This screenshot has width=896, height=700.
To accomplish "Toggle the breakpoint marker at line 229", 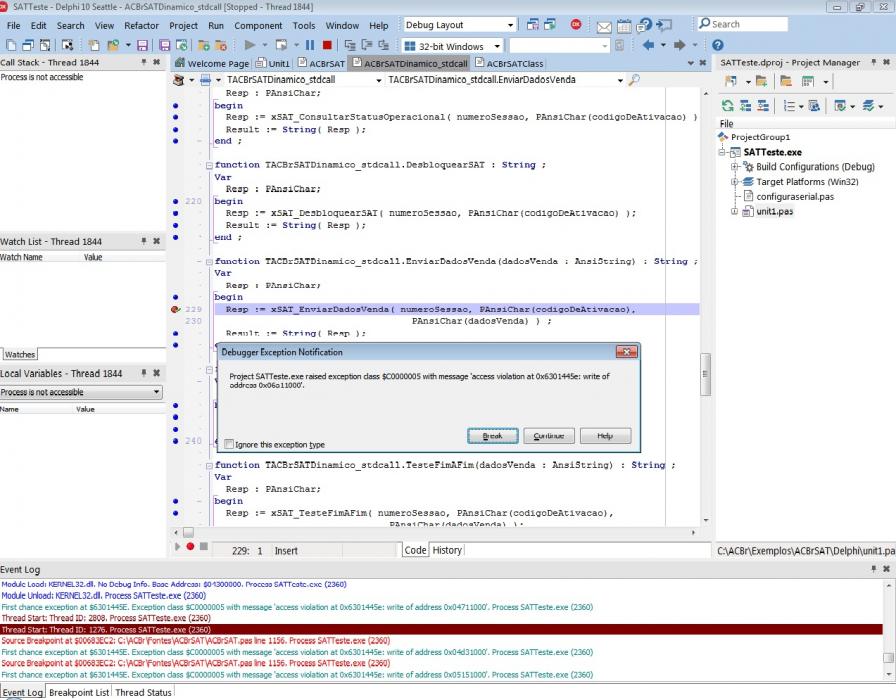I will (x=175, y=309).
